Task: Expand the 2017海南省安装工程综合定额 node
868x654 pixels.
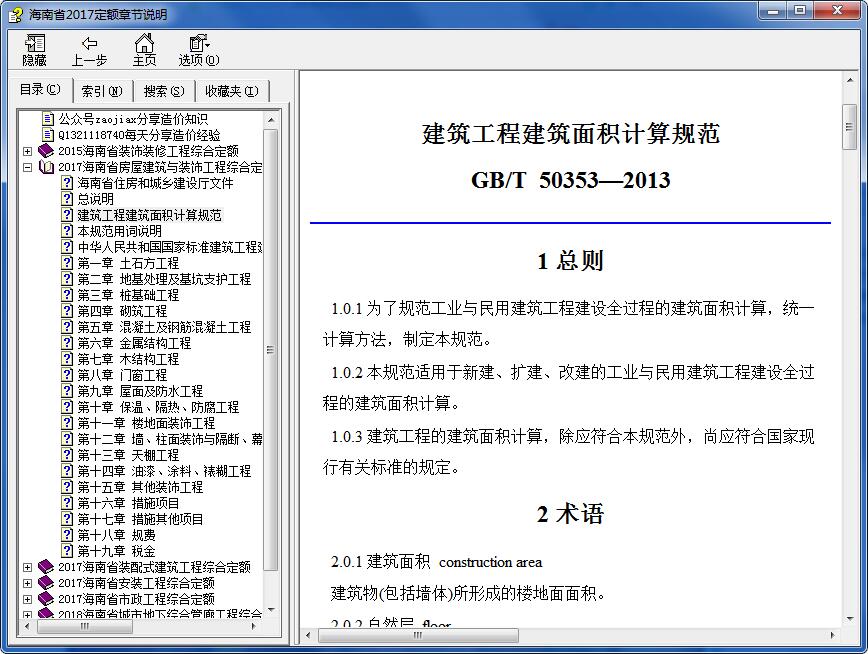Action: click(x=27, y=584)
